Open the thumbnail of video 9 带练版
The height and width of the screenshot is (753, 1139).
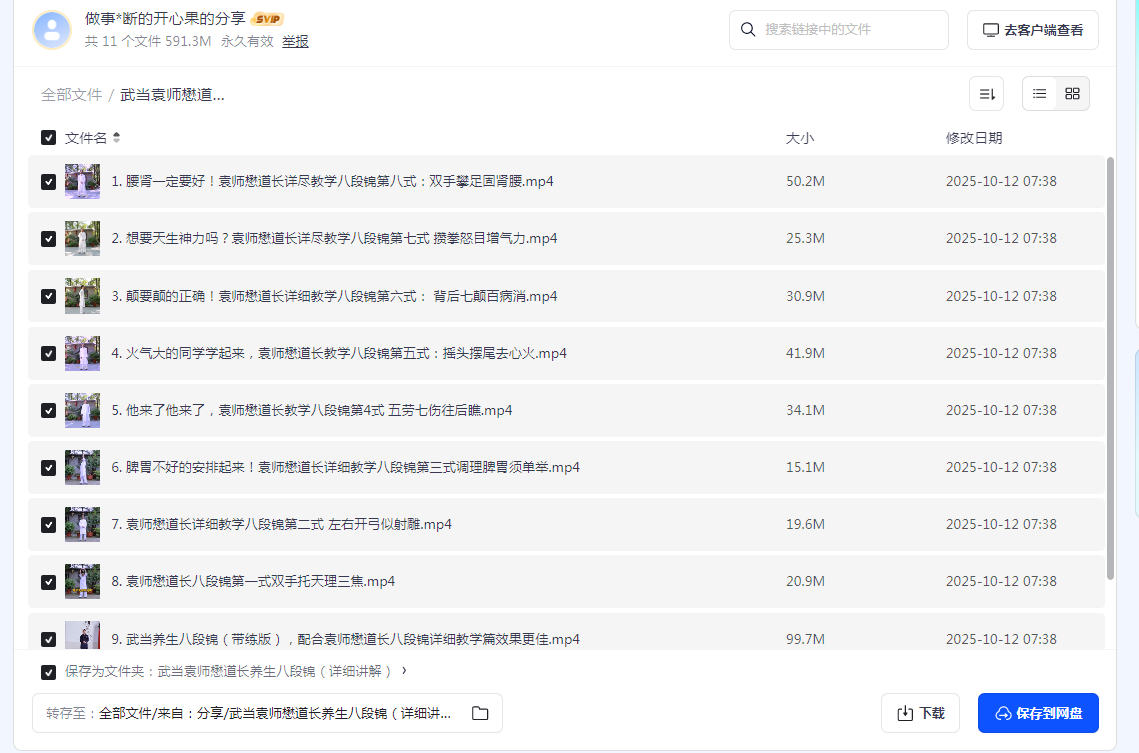pos(83,638)
